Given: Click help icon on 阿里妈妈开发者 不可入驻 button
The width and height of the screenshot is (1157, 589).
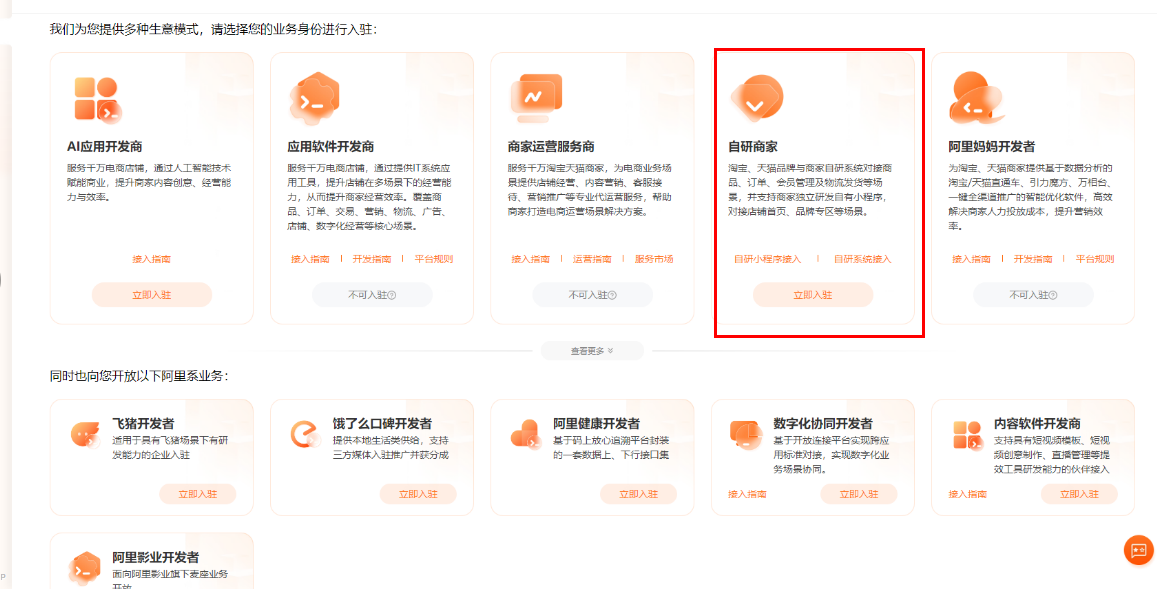Looking at the screenshot, I should point(1053,295).
